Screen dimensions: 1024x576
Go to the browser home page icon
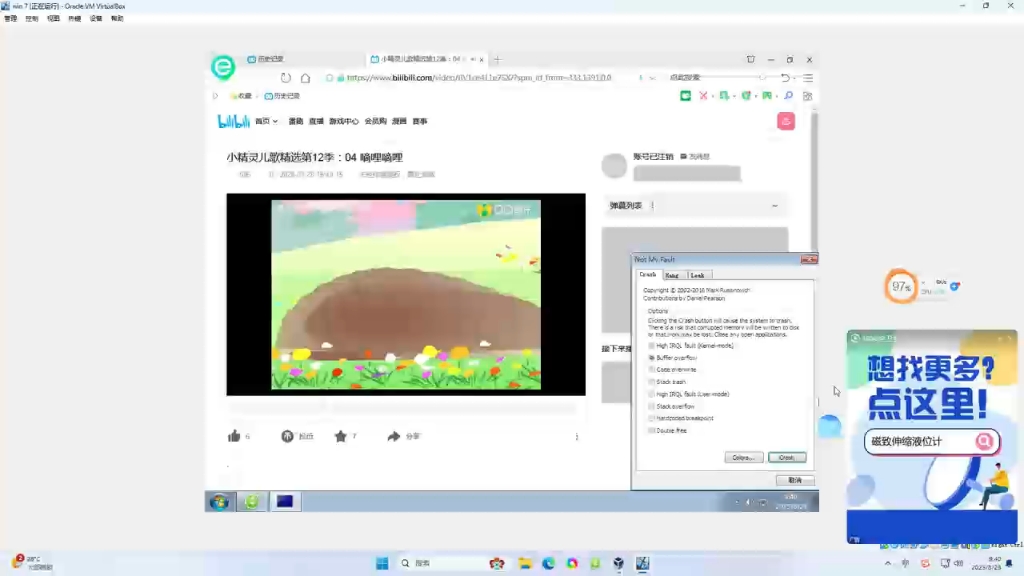305,78
